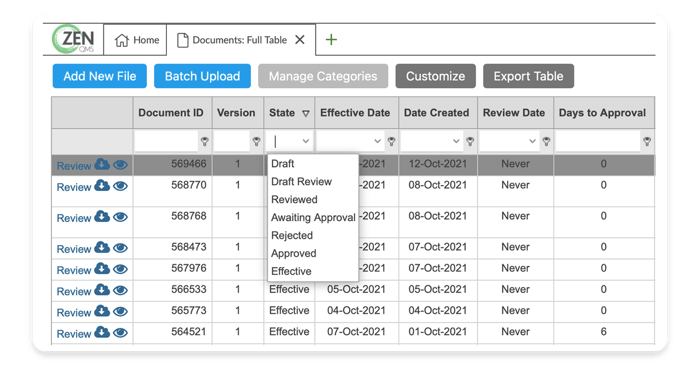Screen dimensions: 700x368
Task: Open the Customize table options
Action: pos(435,76)
